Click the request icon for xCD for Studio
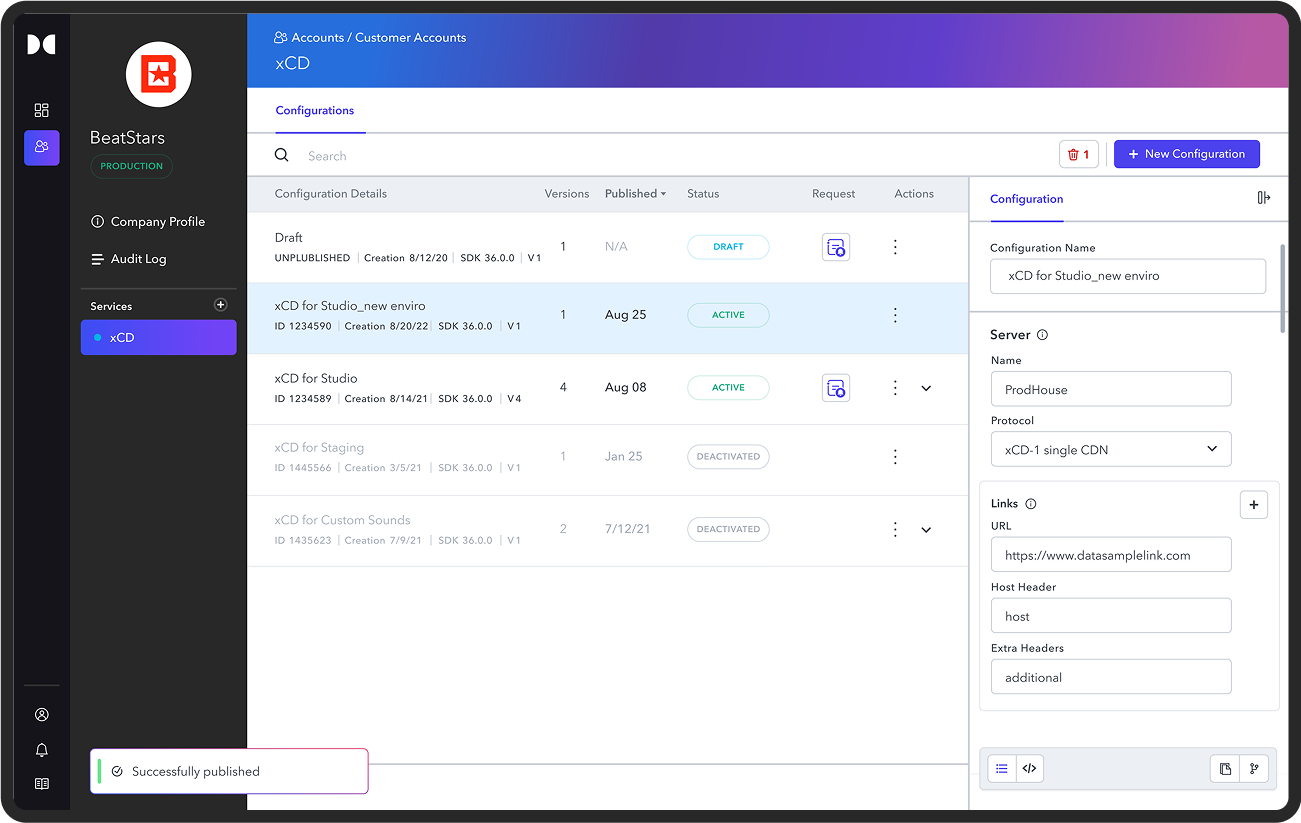The width and height of the screenshot is (1301, 823). click(x=835, y=388)
